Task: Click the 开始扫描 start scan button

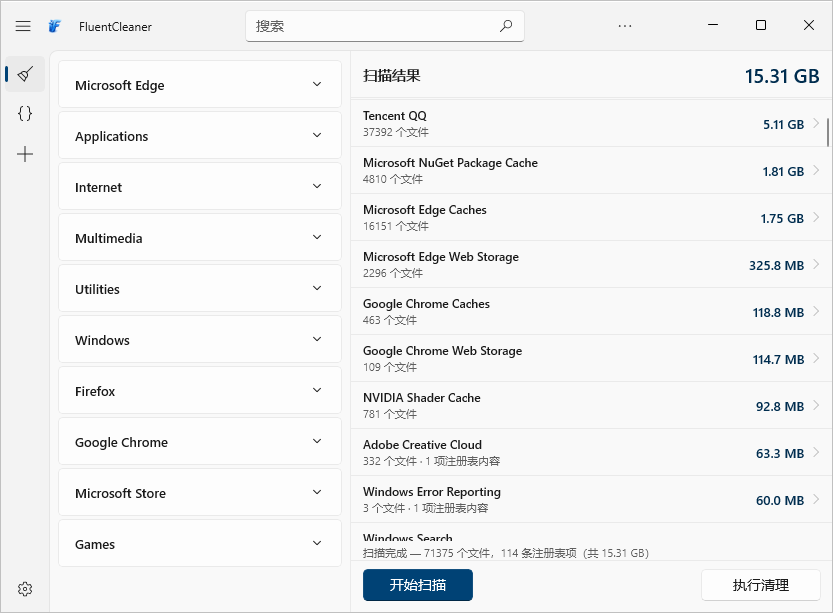Action: pyautogui.click(x=418, y=585)
